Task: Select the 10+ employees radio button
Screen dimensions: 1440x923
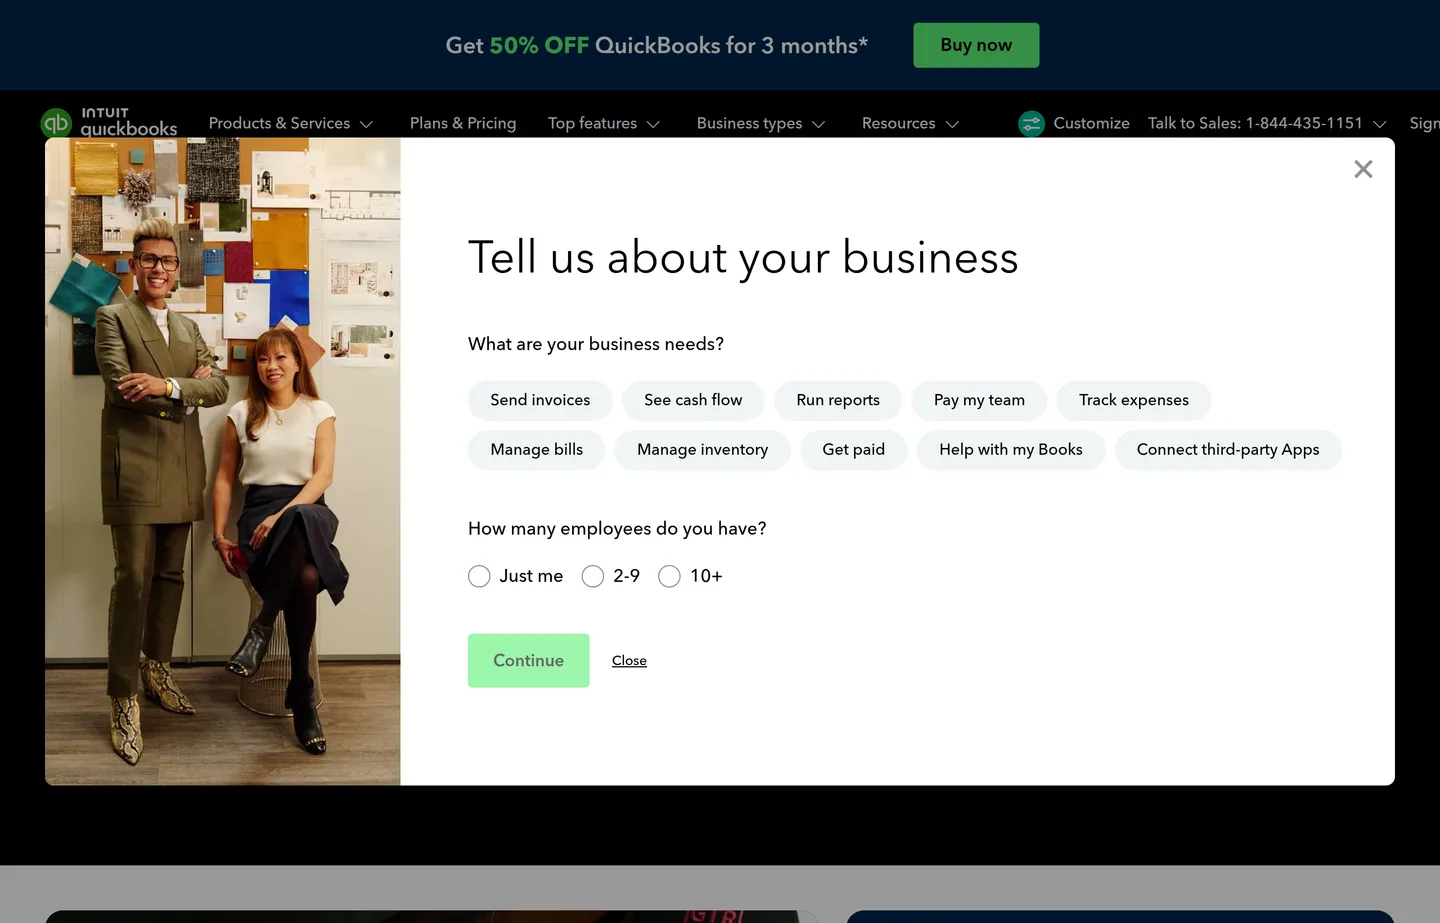Action: pos(670,576)
